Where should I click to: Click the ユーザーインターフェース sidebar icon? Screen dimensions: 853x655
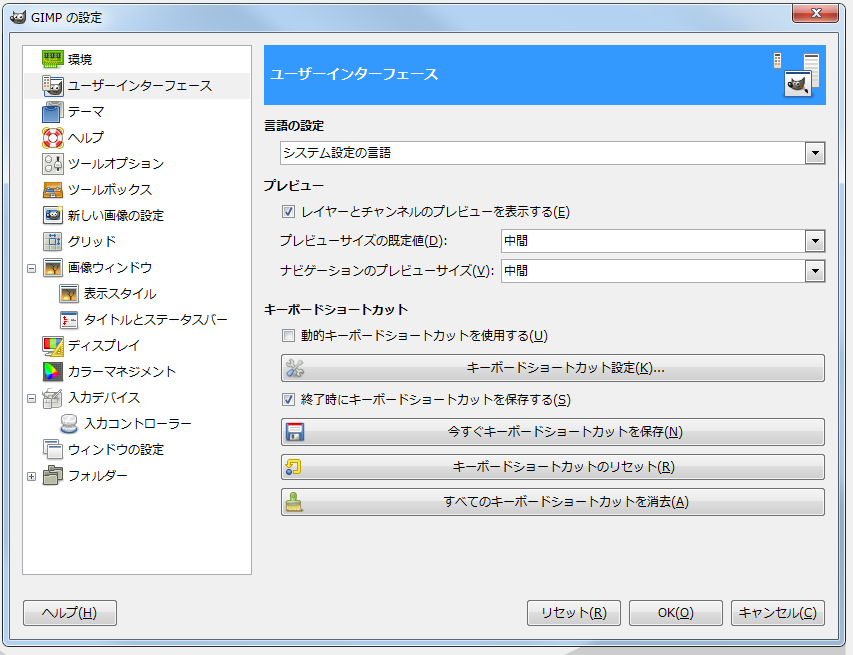53,85
